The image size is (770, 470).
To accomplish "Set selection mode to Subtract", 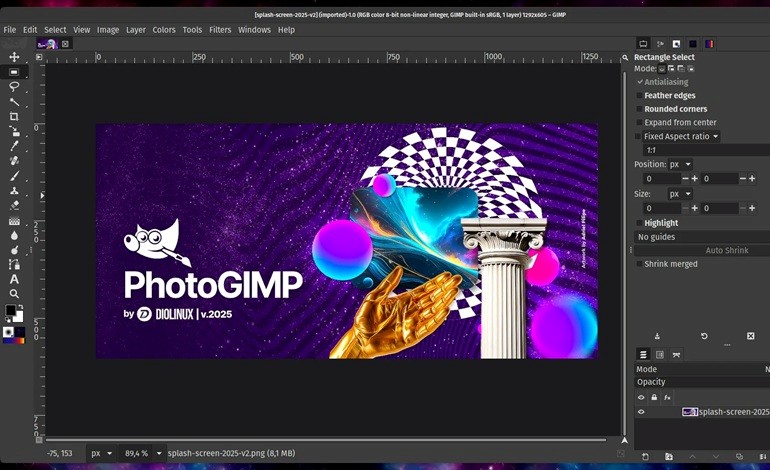I will 681,69.
